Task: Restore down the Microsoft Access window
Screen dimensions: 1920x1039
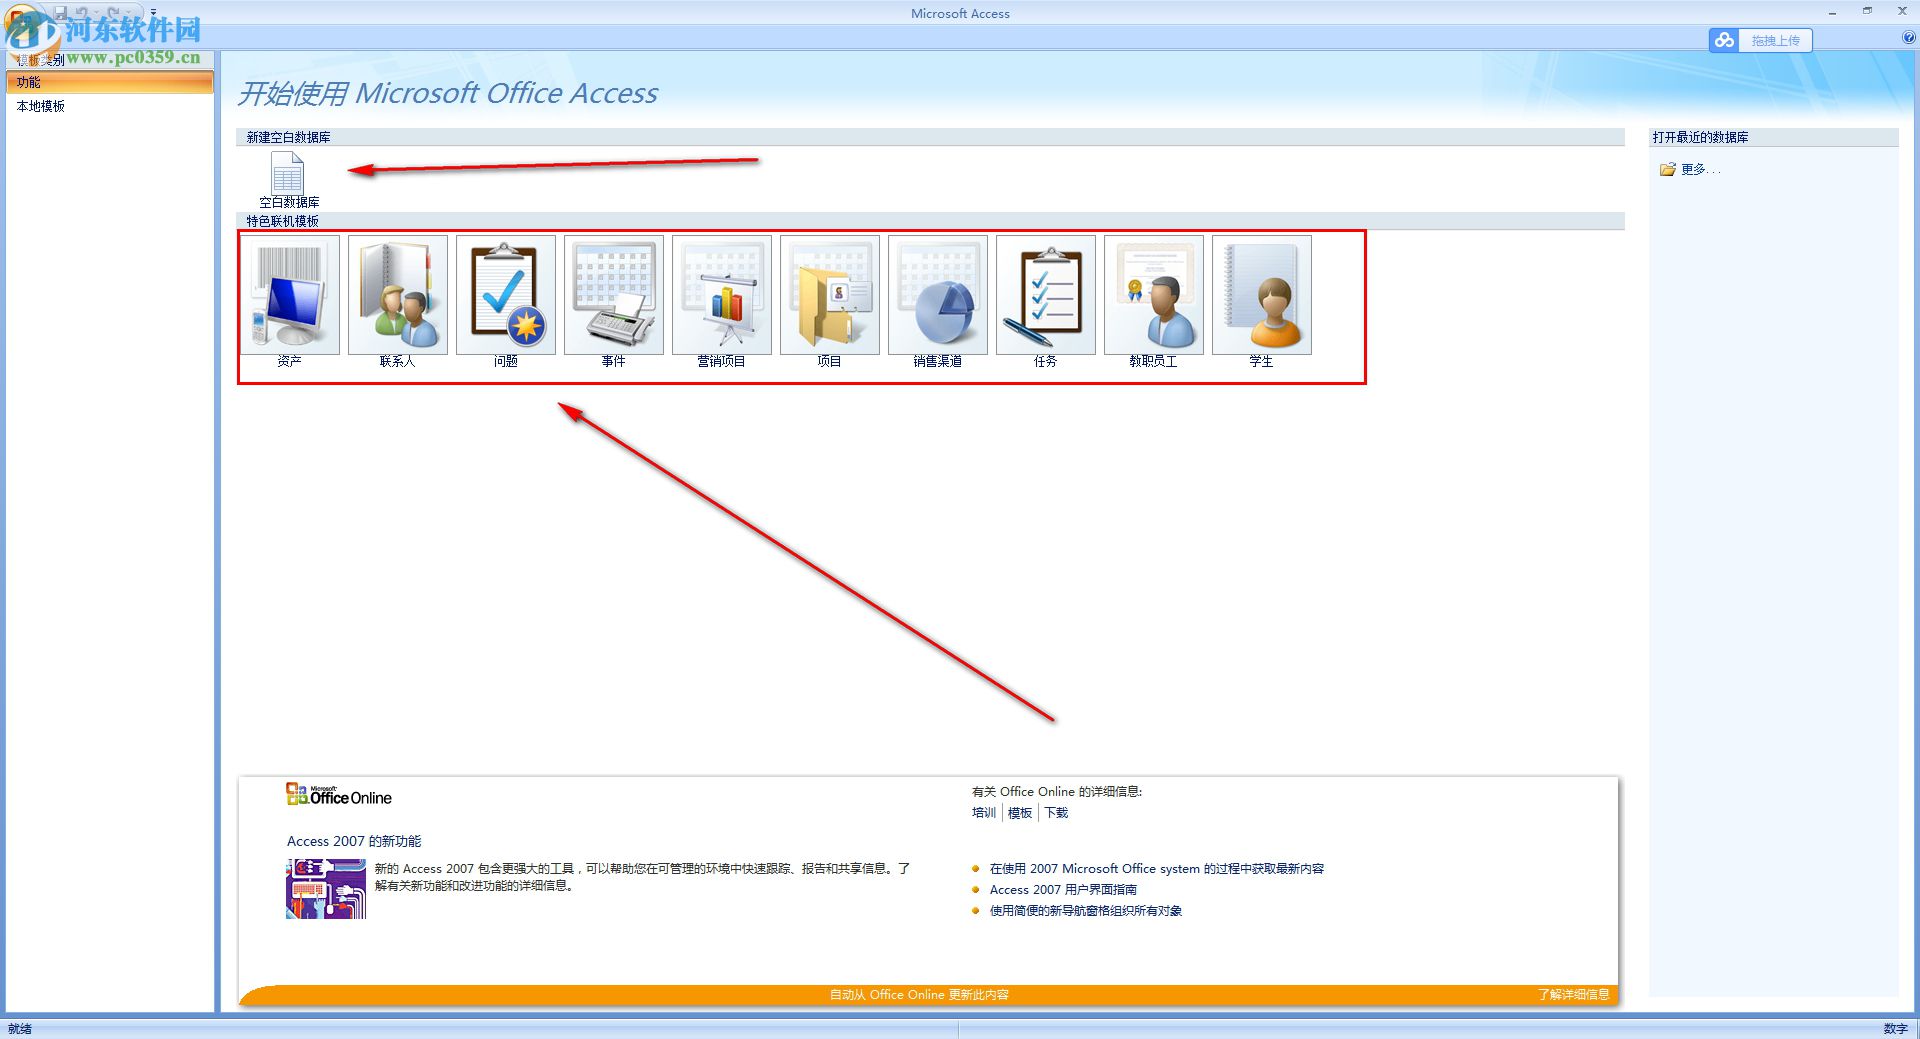Action: pyautogui.click(x=1867, y=11)
